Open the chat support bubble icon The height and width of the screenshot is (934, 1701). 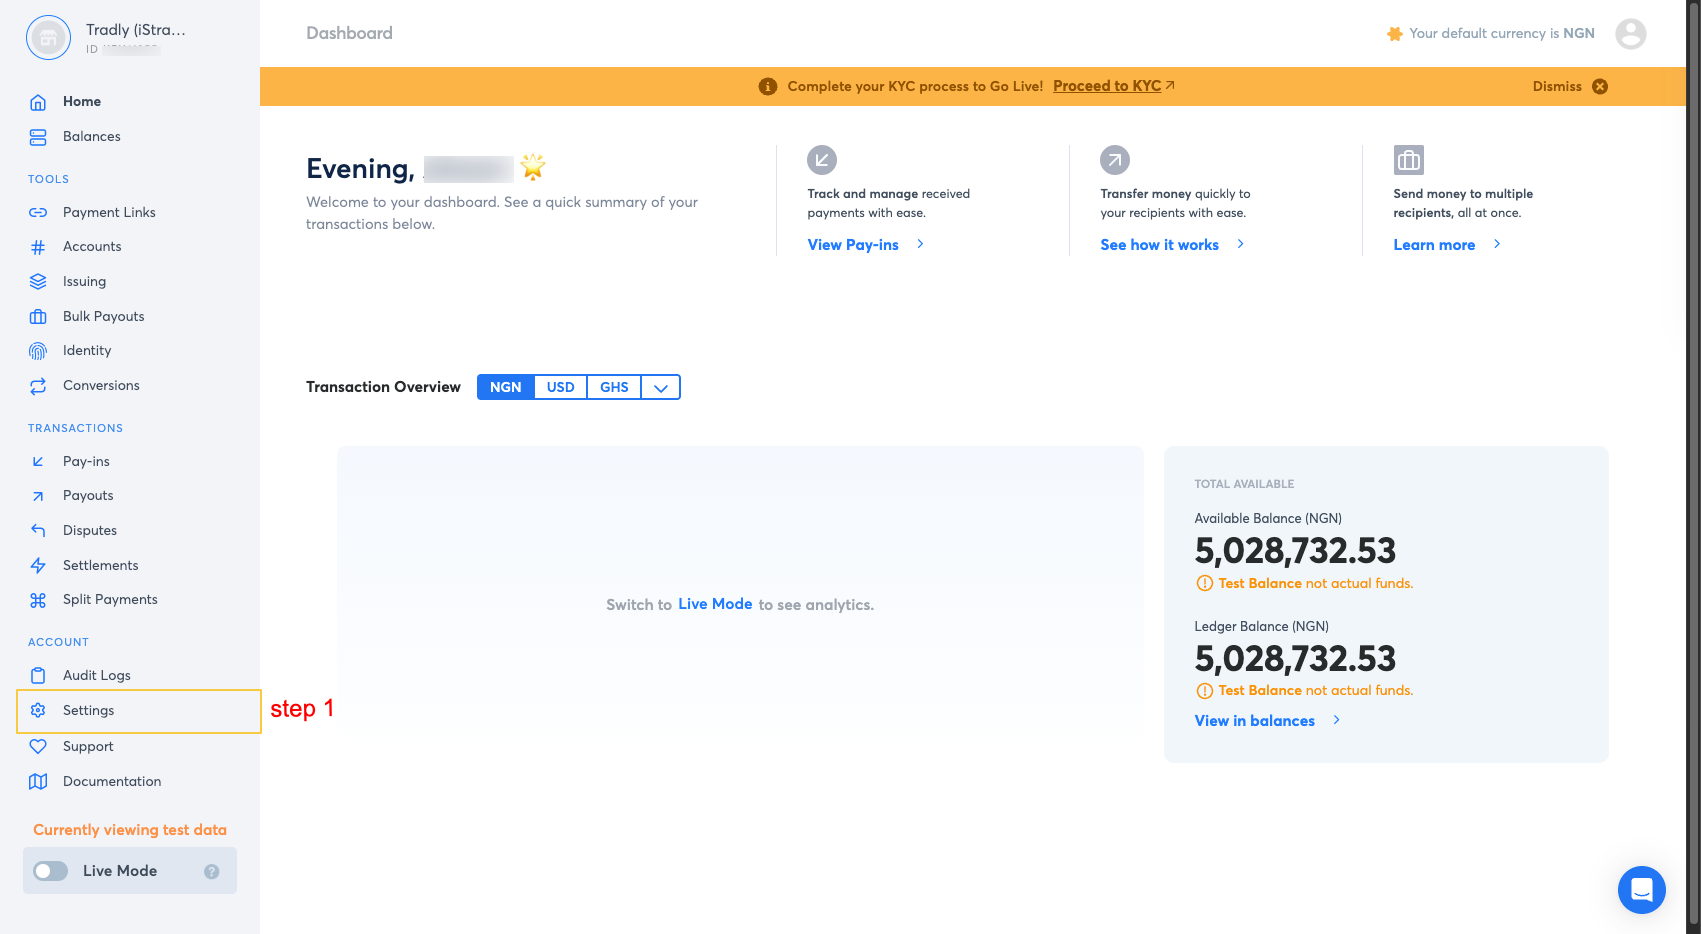point(1641,889)
